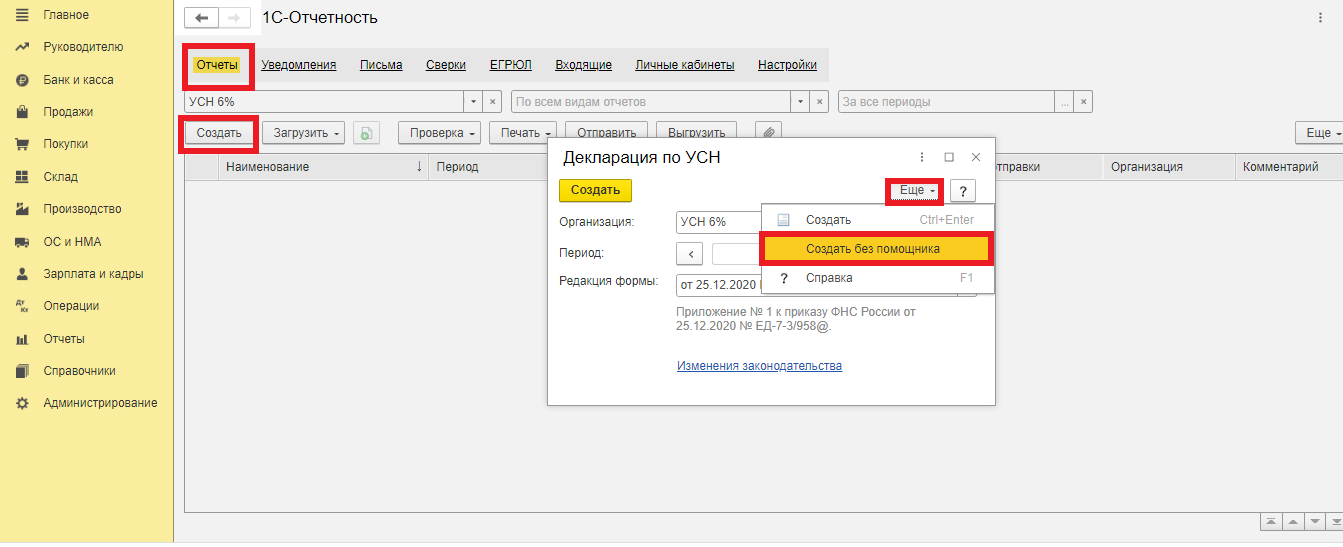Click the yellow Создать button in dialog
This screenshot has width=1343, height=547.
point(595,190)
